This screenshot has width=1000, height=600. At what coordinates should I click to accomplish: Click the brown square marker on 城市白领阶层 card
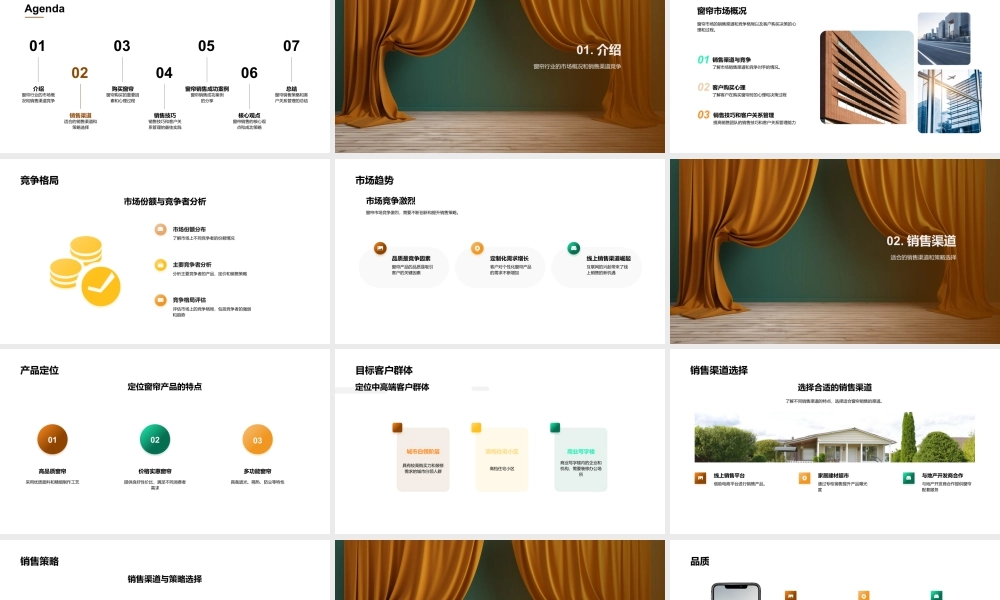click(x=397, y=427)
